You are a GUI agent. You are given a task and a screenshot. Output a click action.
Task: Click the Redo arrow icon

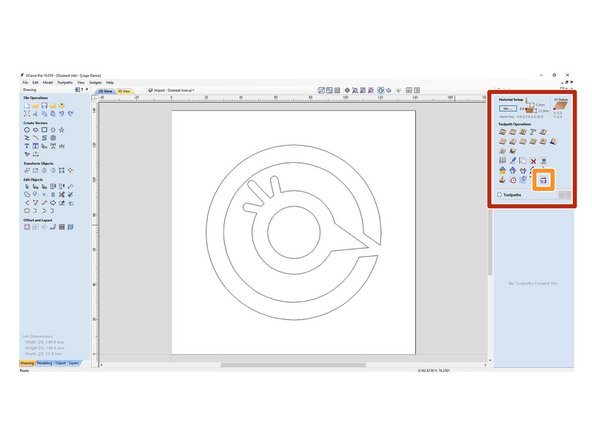(x=70, y=113)
